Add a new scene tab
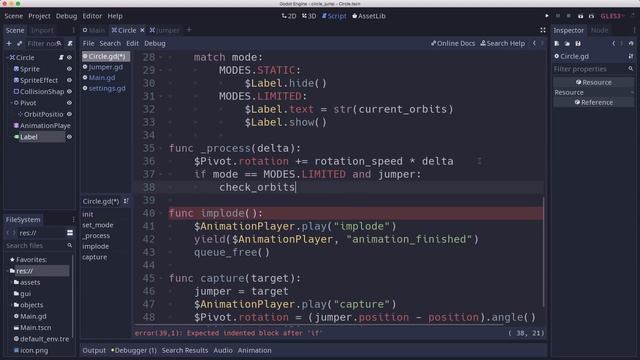 pos(189,30)
